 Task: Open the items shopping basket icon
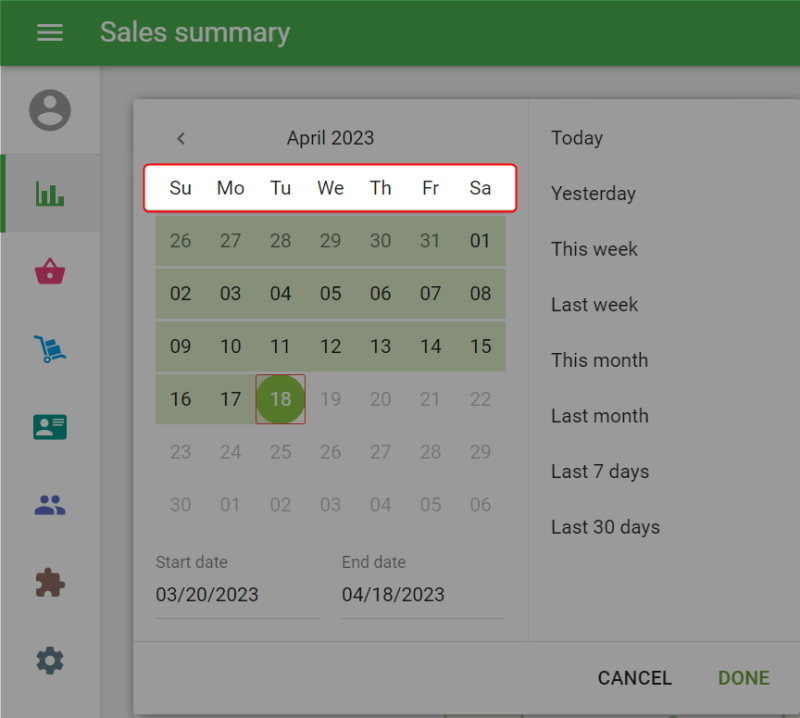50,271
